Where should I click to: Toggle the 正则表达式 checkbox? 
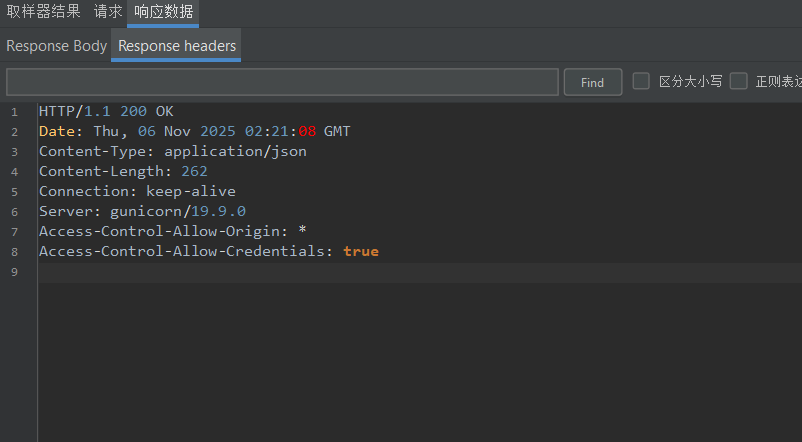(x=739, y=82)
